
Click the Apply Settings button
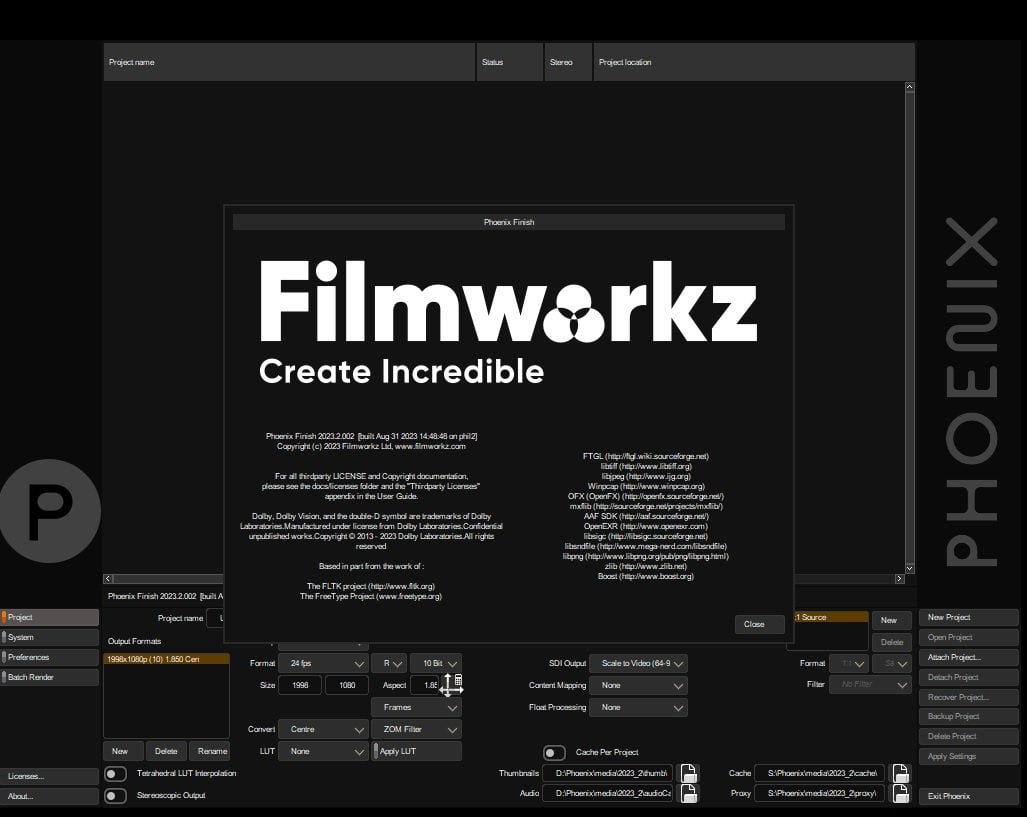point(969,756)
